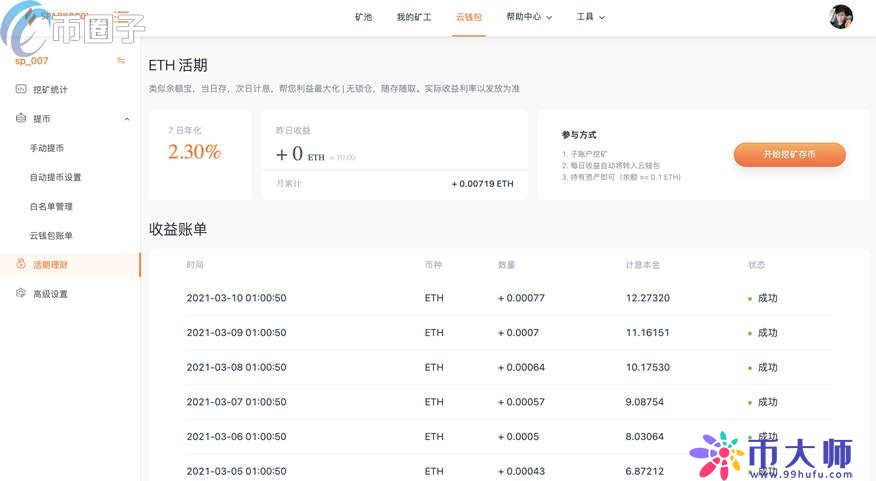Open 高级设置 in the sidebar

[50, 294]
